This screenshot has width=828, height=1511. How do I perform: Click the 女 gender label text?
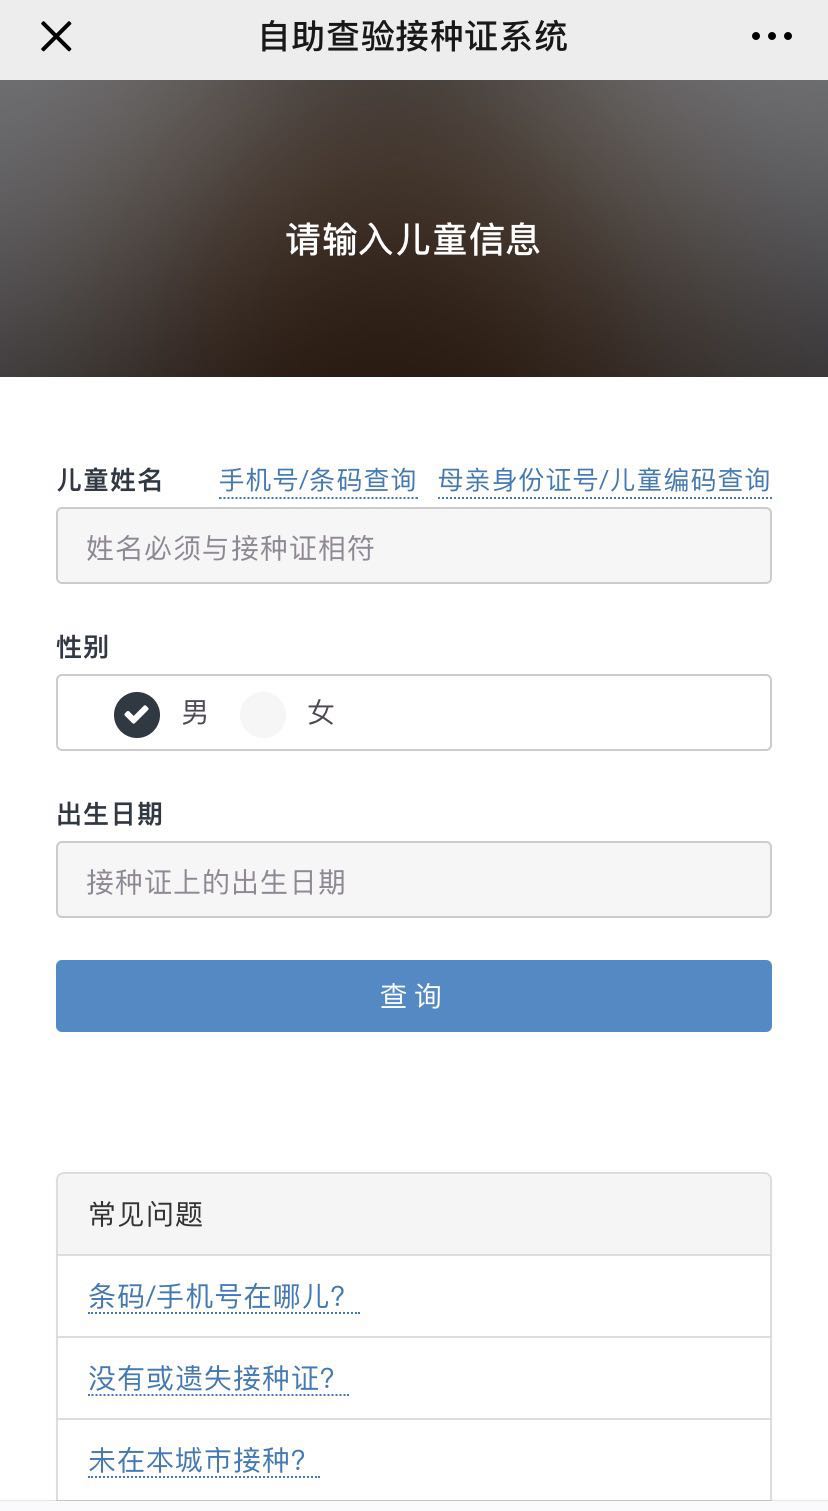pos(320,713)
